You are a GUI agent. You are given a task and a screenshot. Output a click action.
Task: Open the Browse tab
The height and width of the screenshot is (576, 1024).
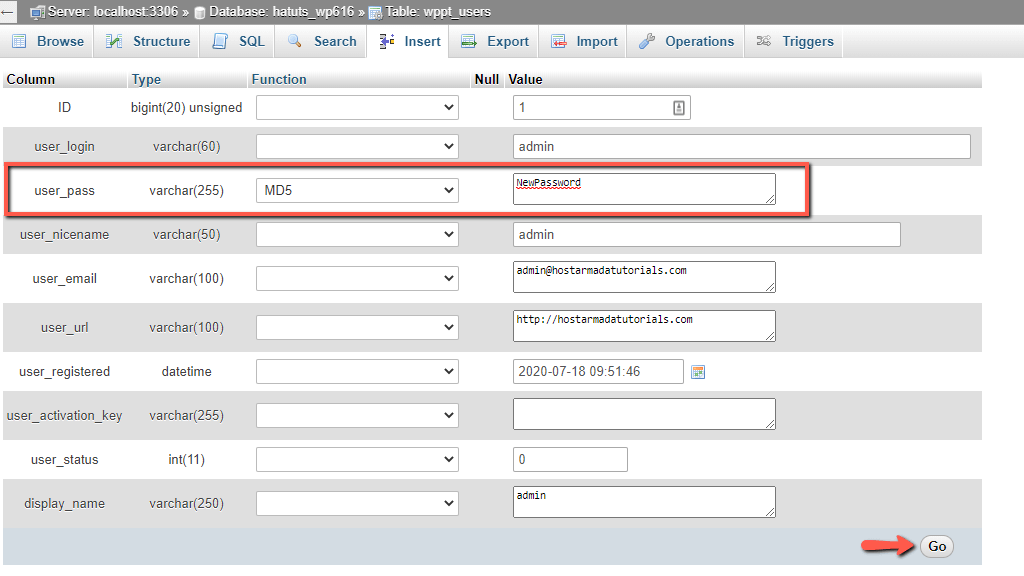48,41
